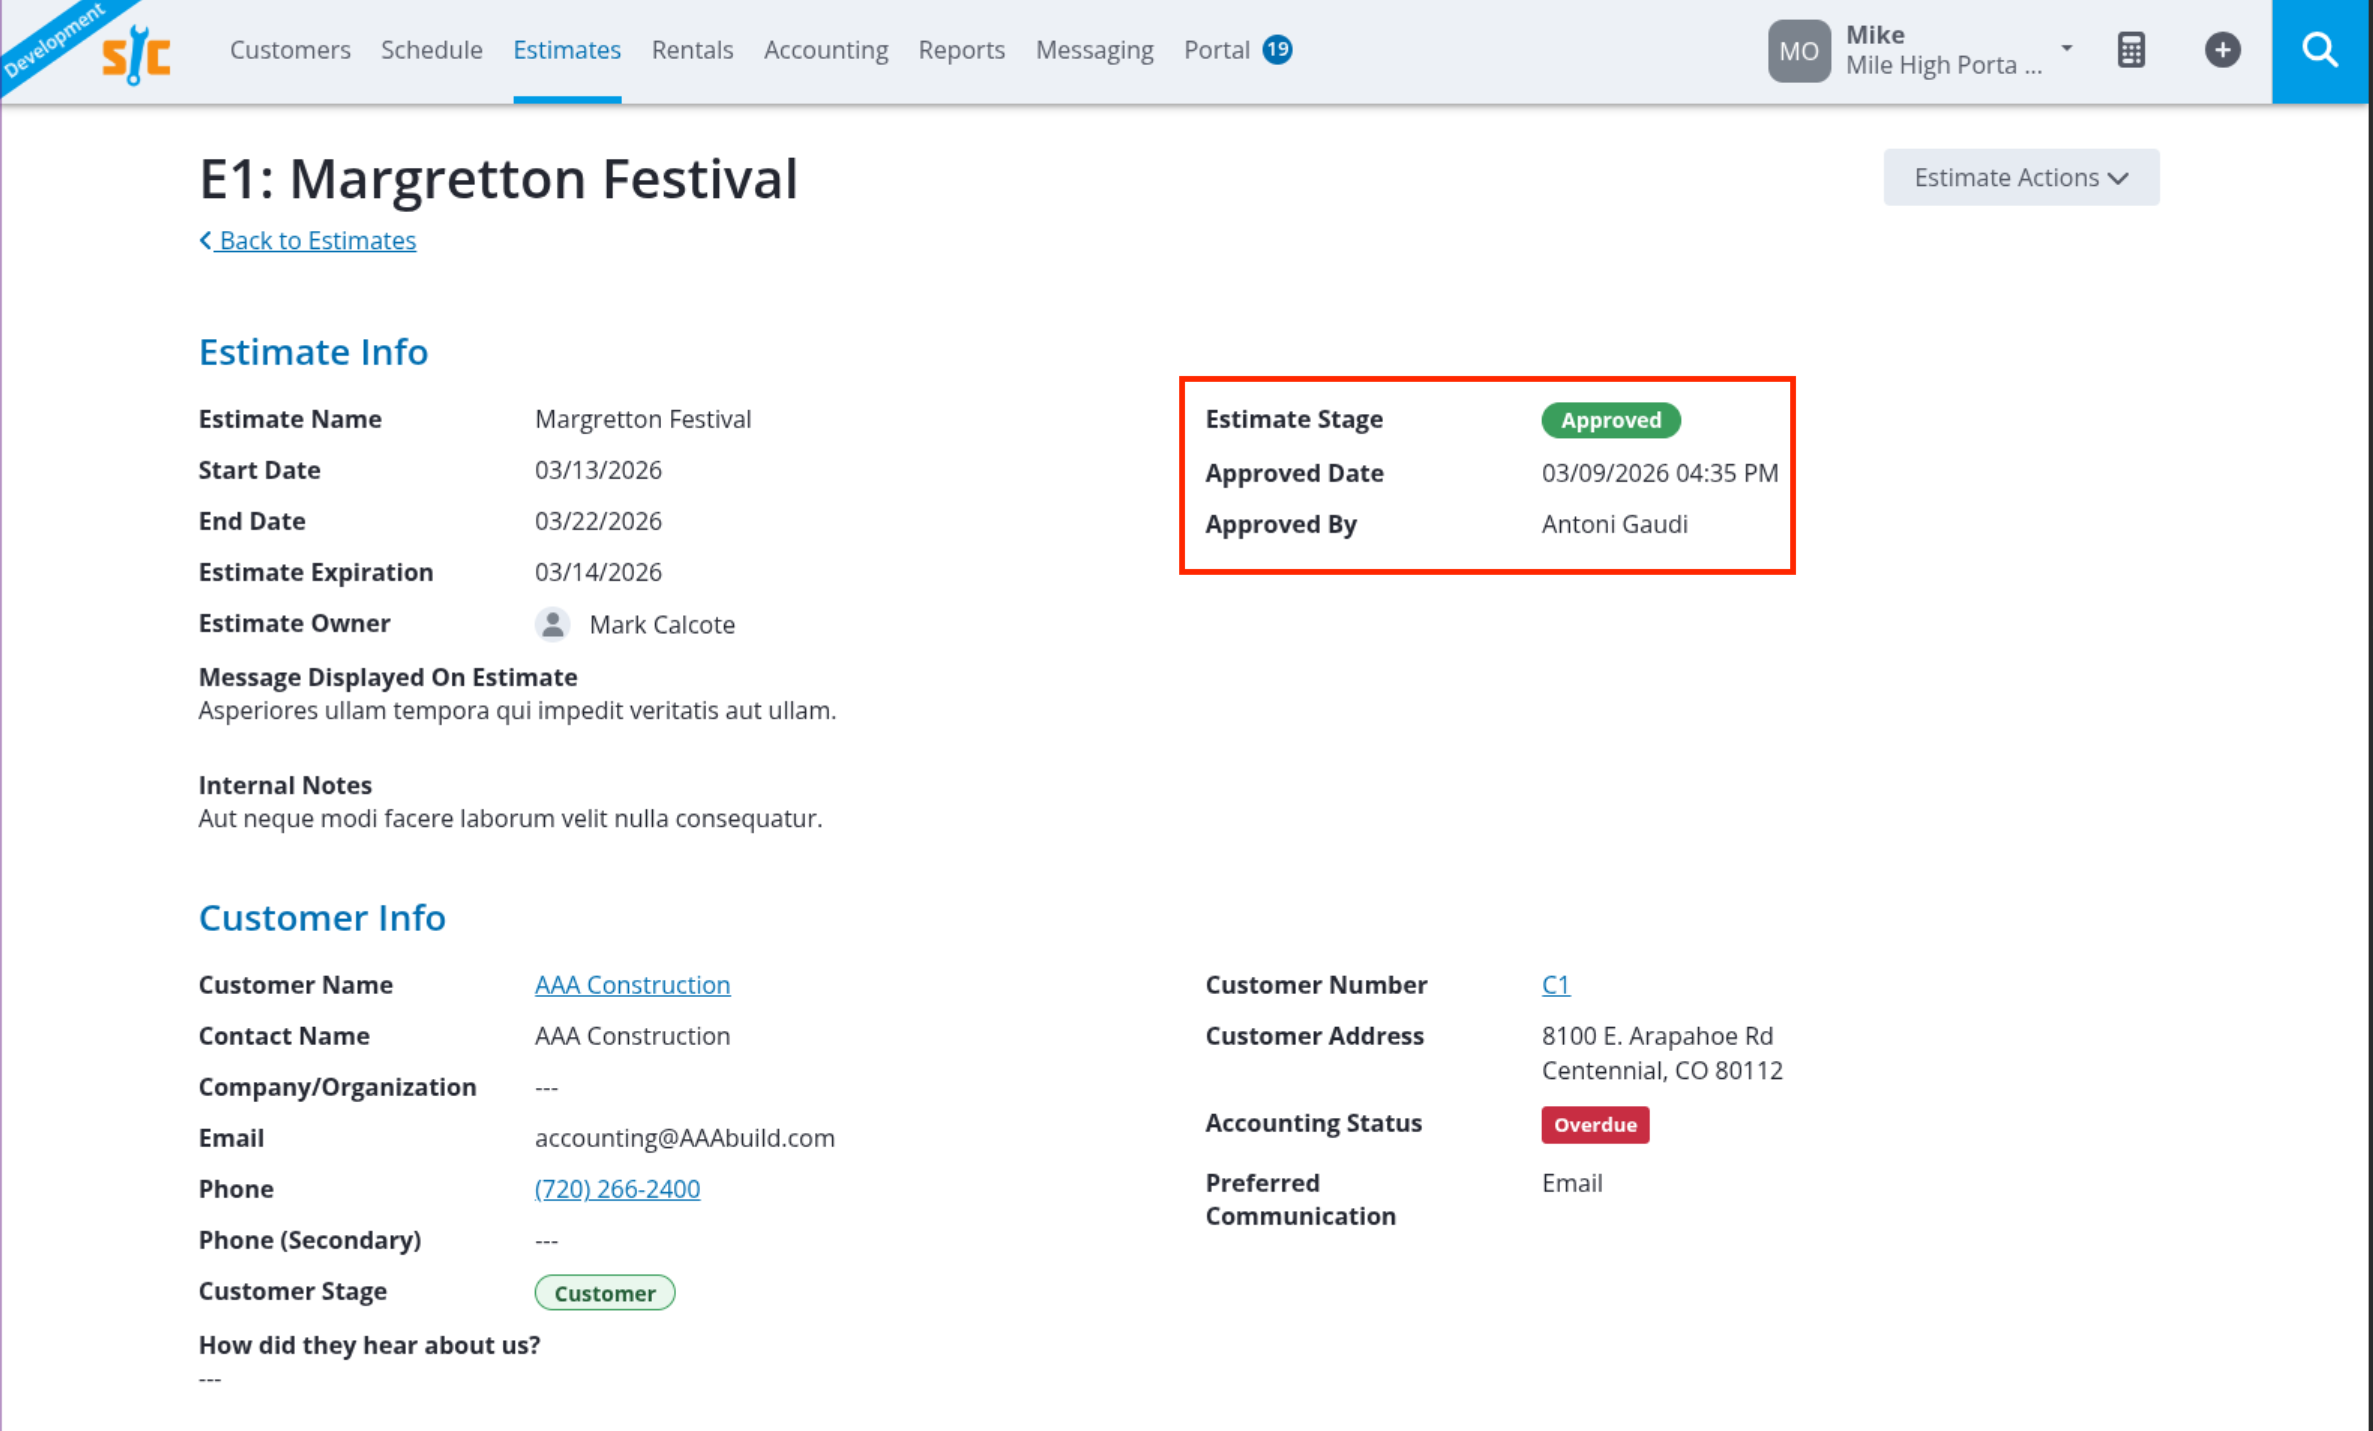Screen dimensions: 2373x1431
Task: Click the Portal notification badge 19
Action: 1277,49
